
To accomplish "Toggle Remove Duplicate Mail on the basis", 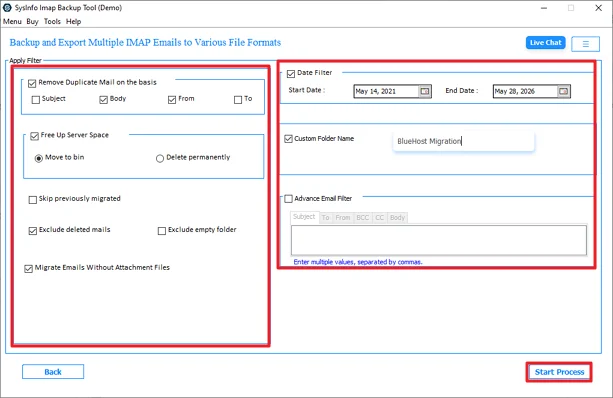I will coord(32,83).
